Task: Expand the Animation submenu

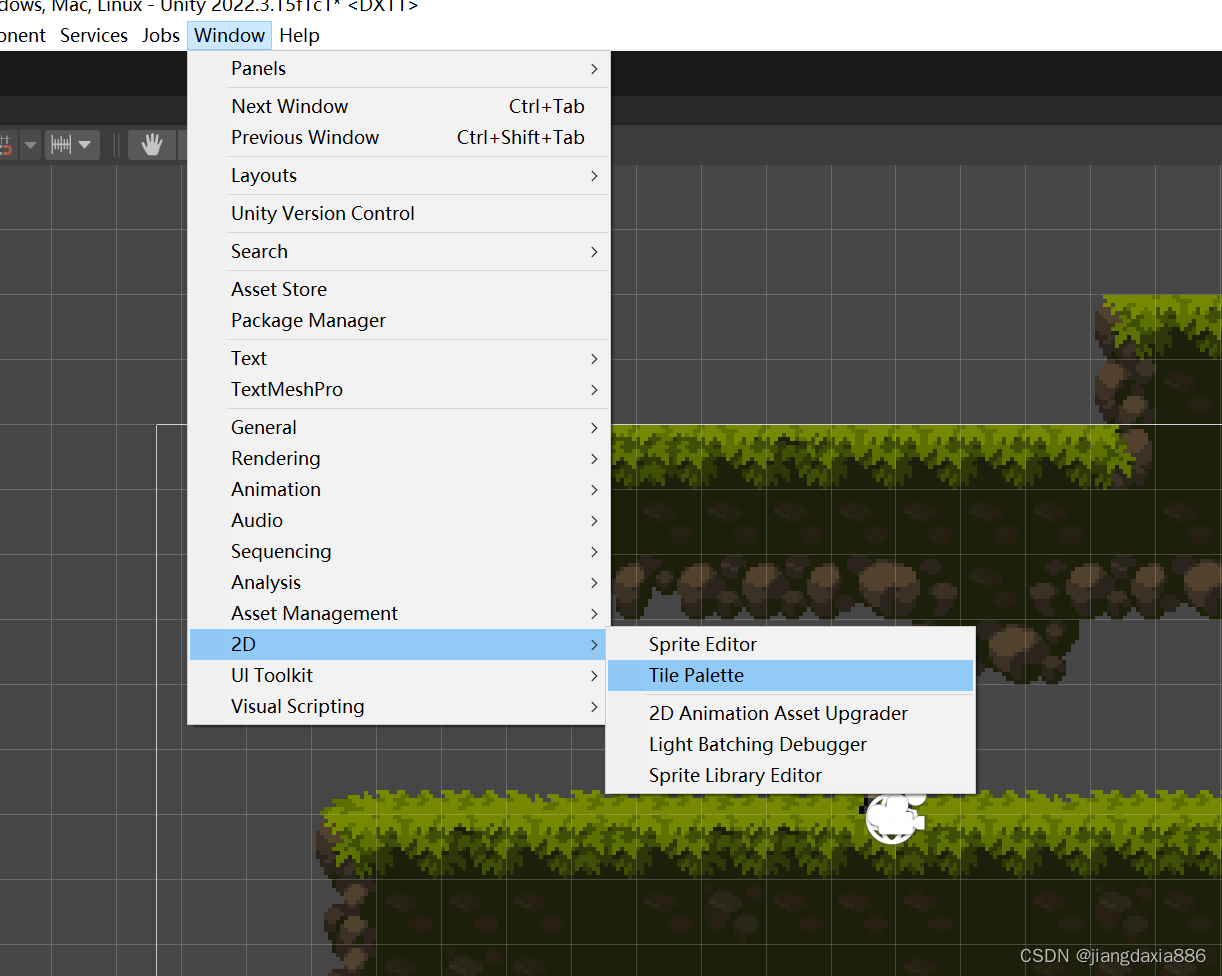Action: point(399,489)
